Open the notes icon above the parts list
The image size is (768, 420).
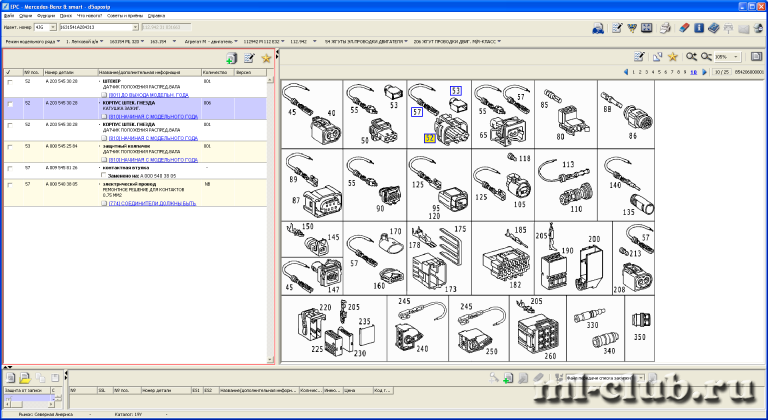pos(249,59)
